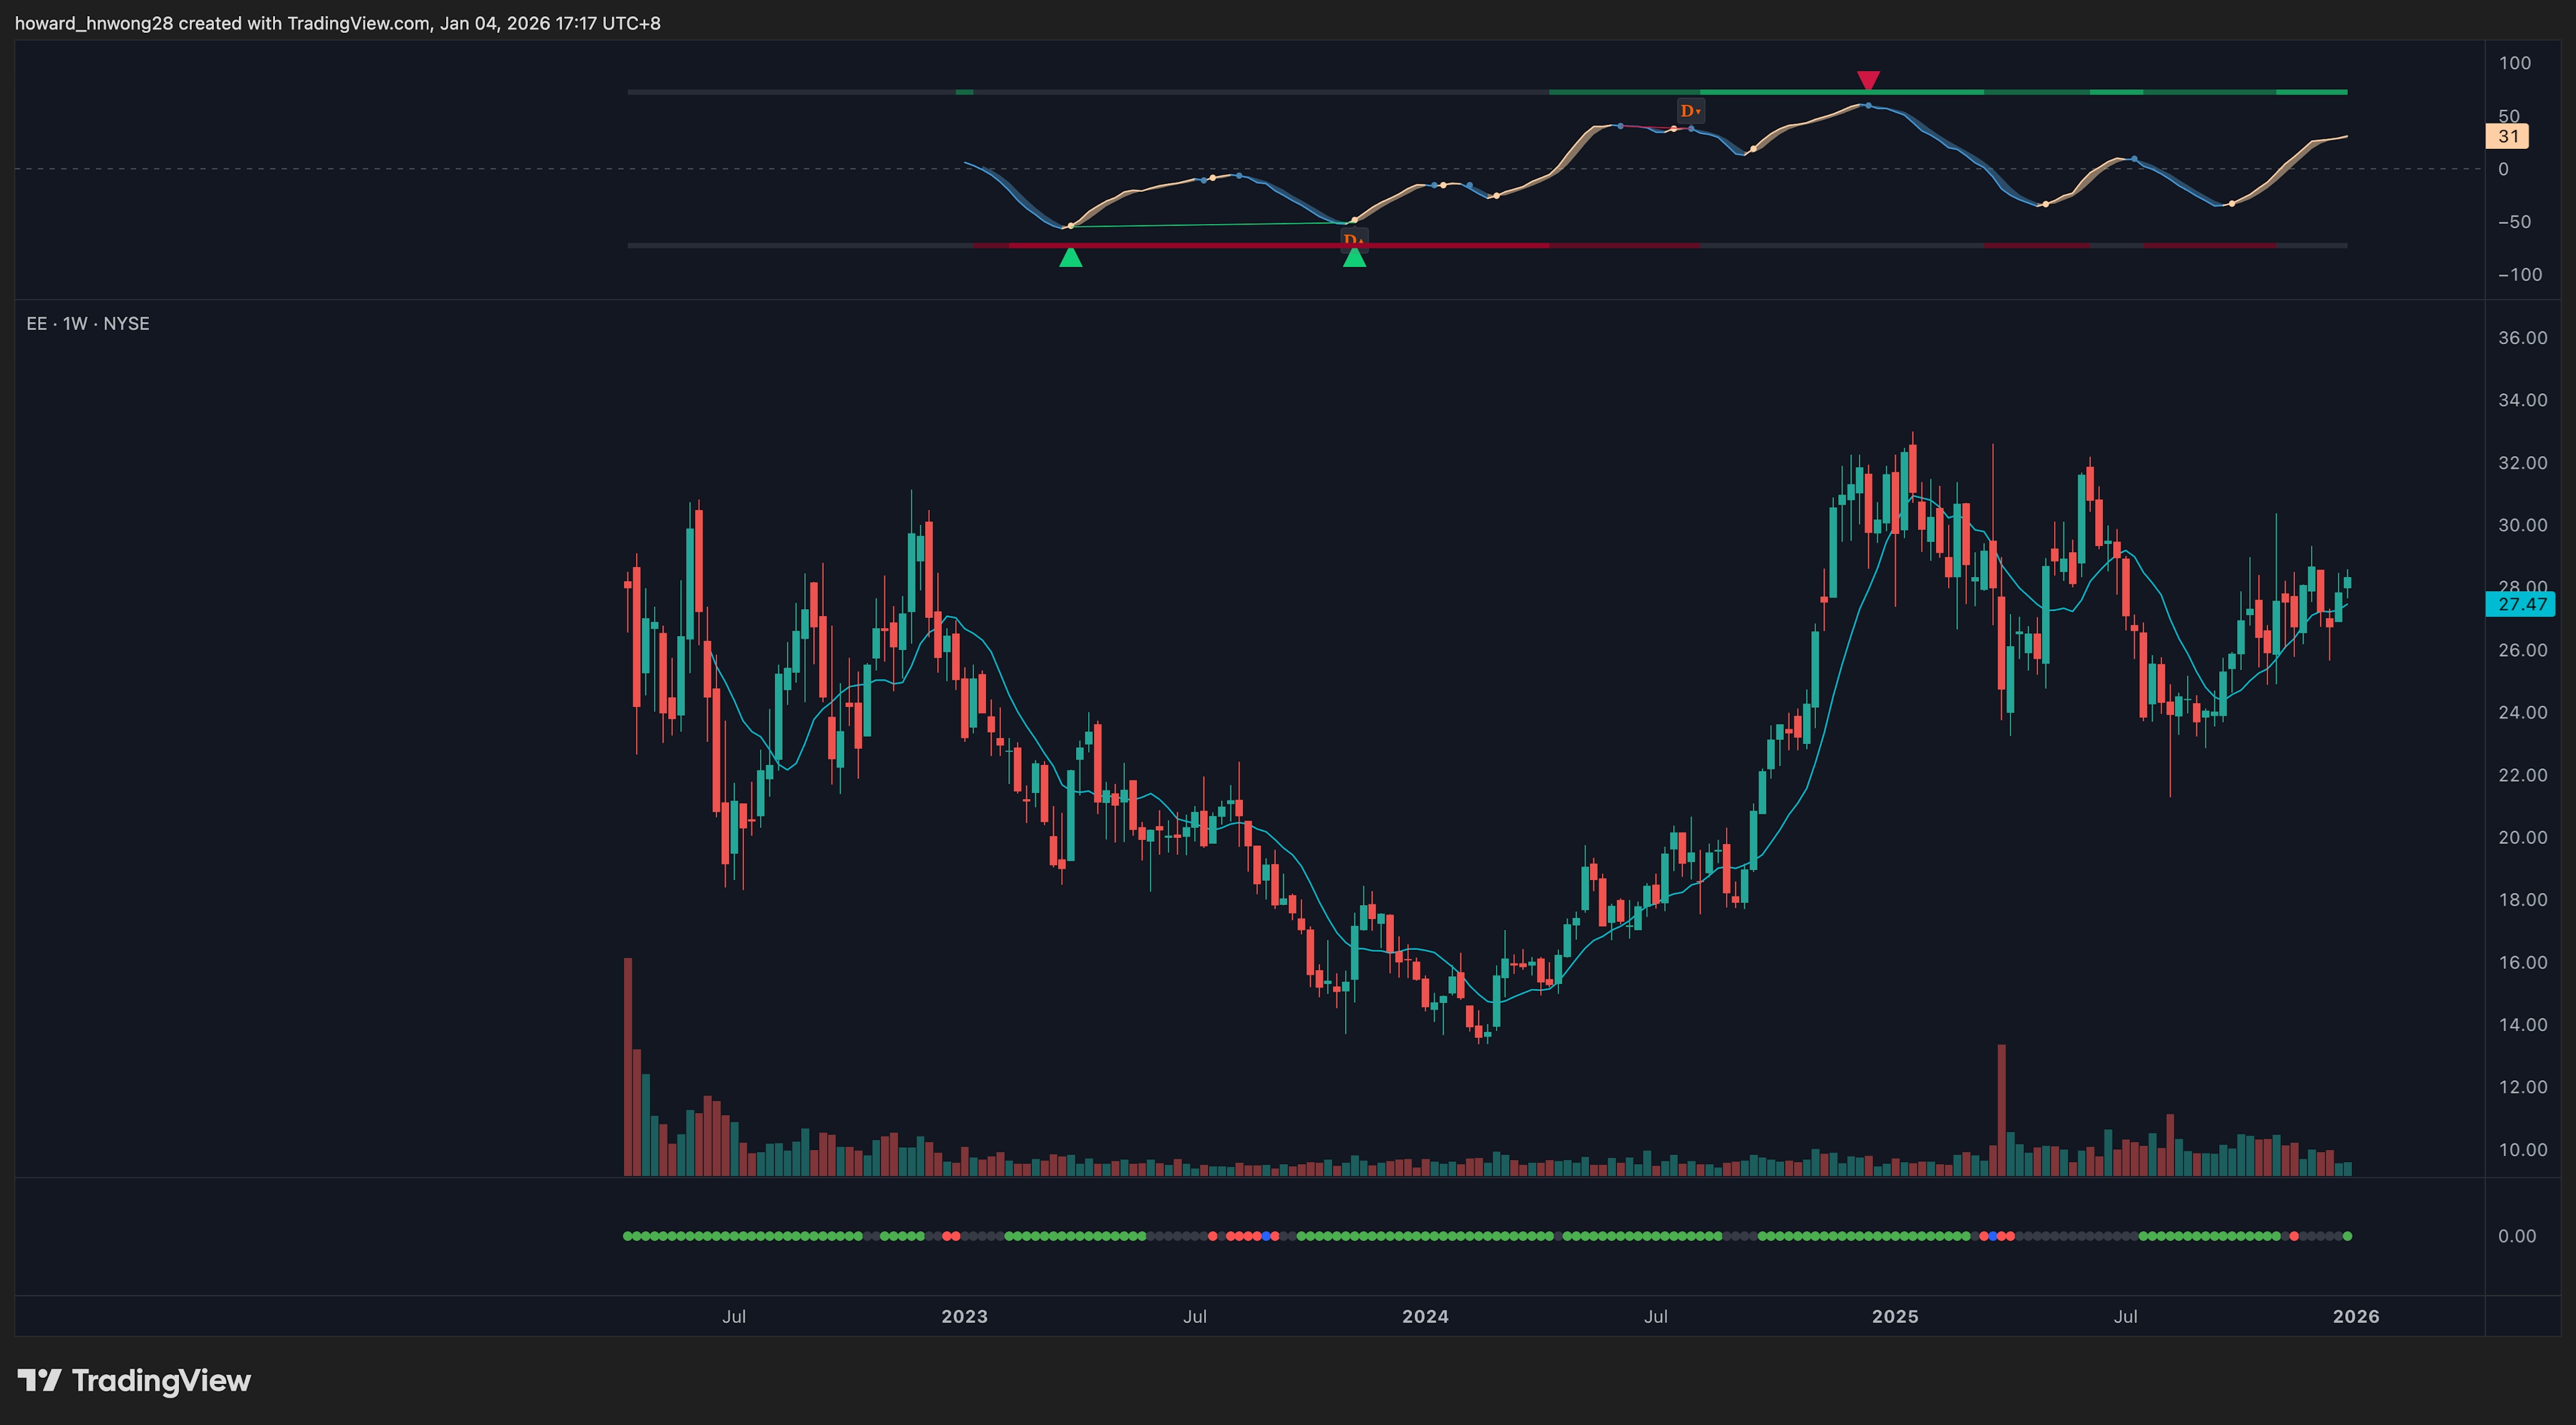Click the bullish D label on red band
The width and height of the screenshot is (2576, 1425).
1353,239
